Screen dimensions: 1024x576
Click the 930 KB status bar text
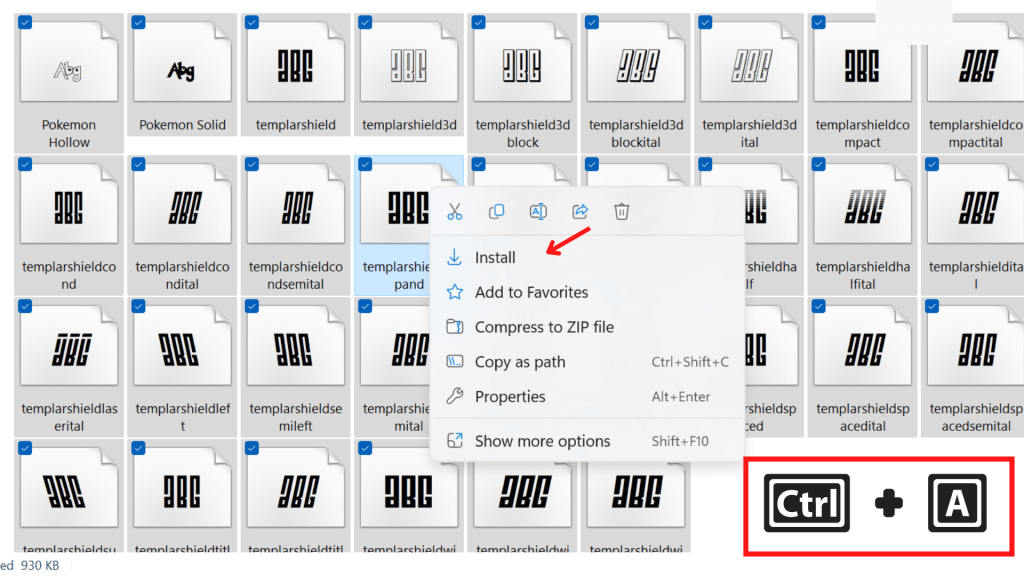40,566
